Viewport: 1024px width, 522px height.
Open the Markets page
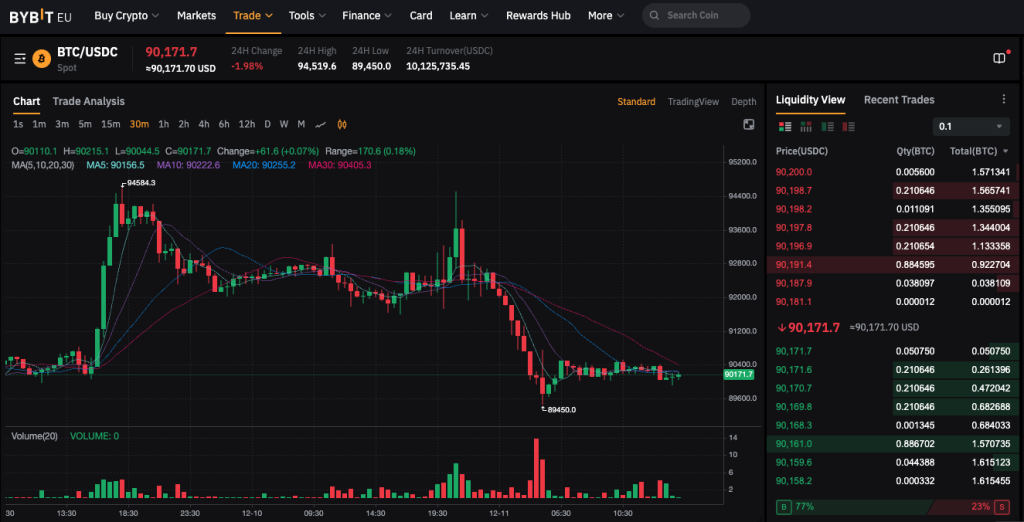click(x=196, y=16)
